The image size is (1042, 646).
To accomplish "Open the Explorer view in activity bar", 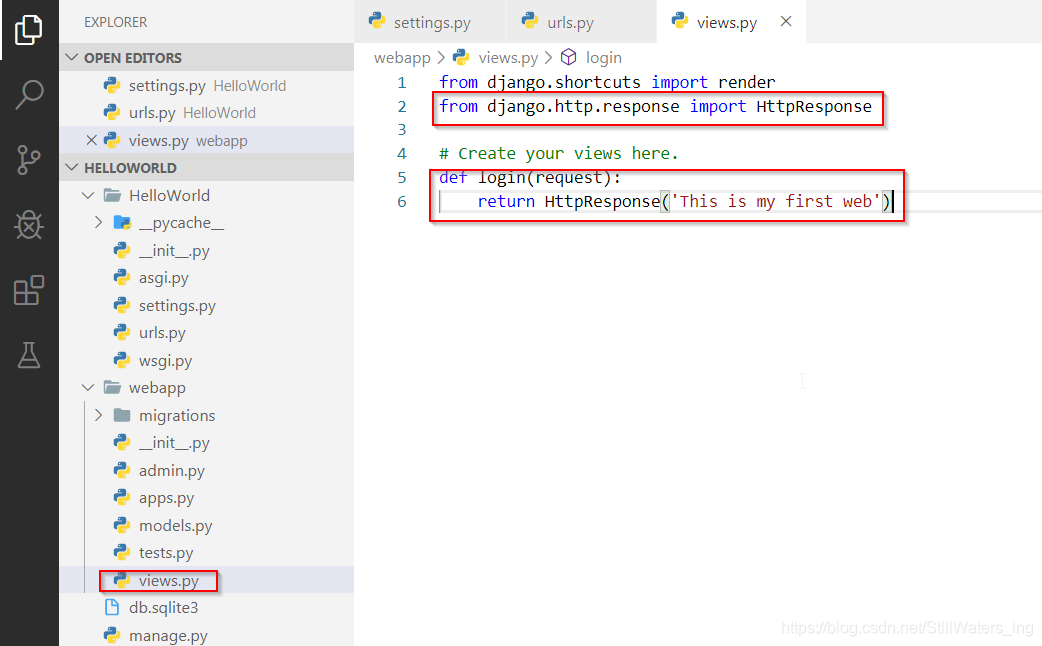I will [x=29, y=29].
